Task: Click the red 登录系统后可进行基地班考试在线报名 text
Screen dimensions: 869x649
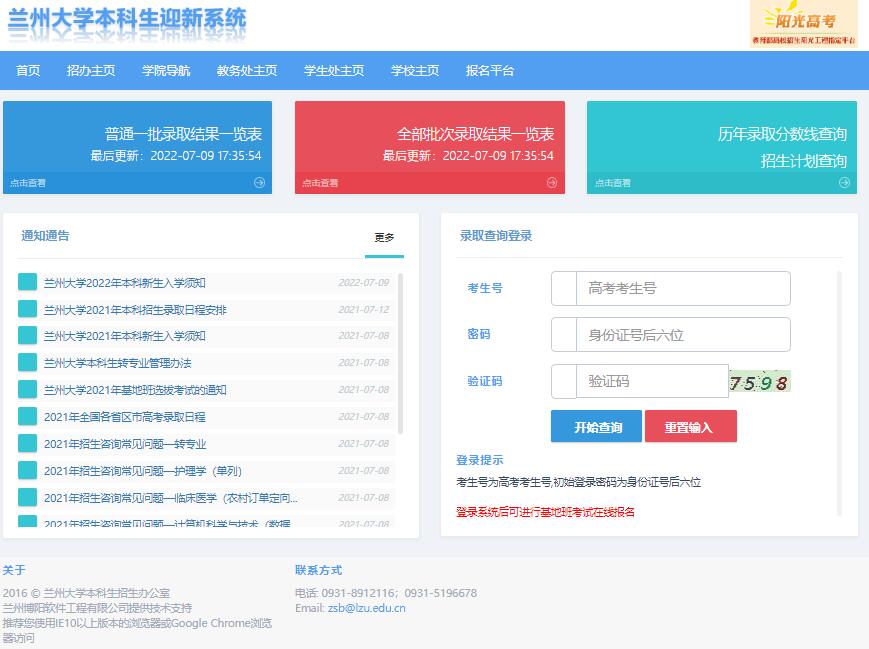Action: (x=545, y=512)
